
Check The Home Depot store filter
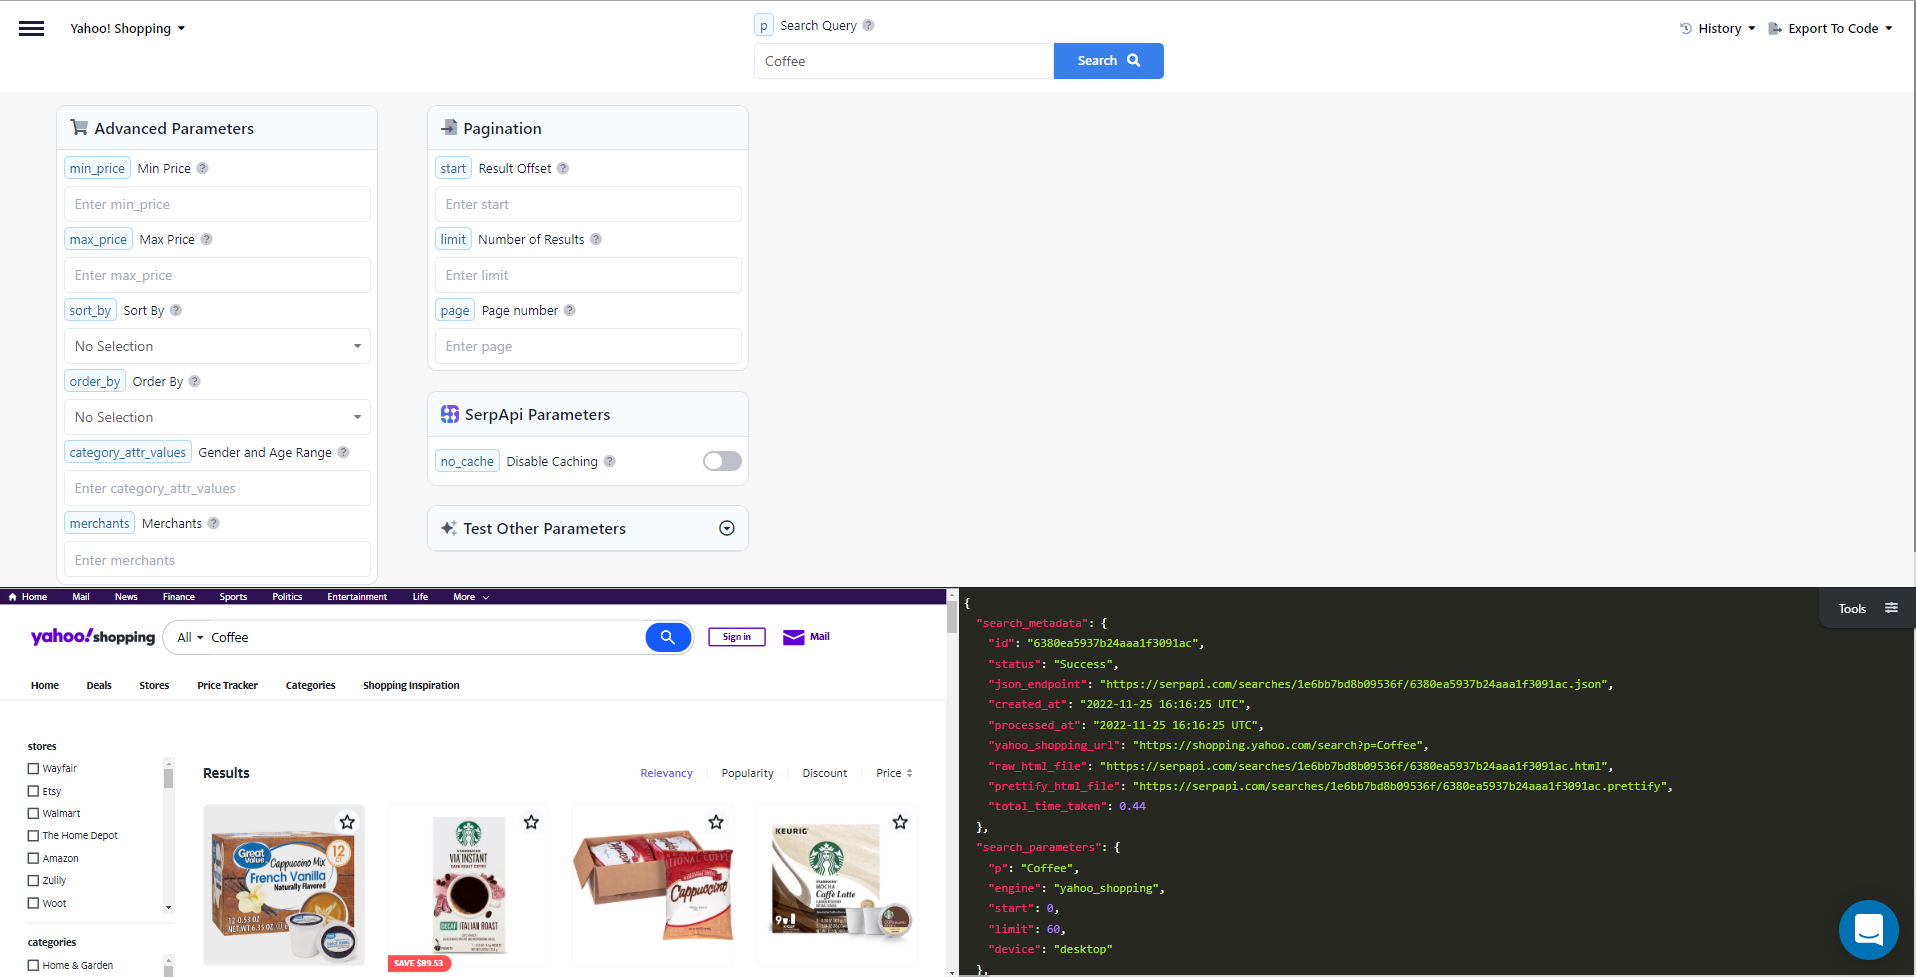[x=33, y=836]
